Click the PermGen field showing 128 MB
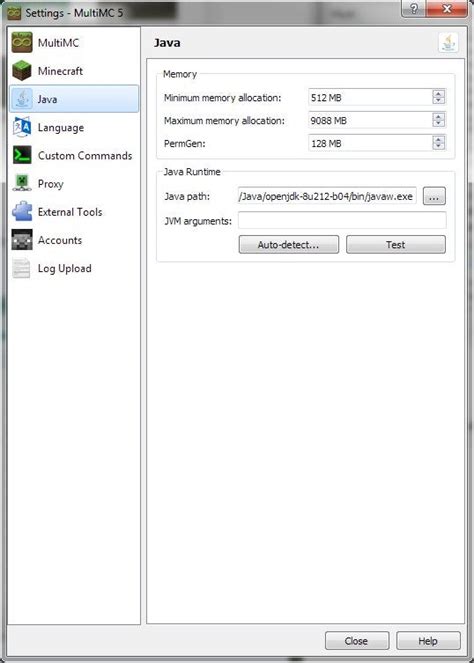The width and height of the screenshot is (474, 663). pos(370,143)
